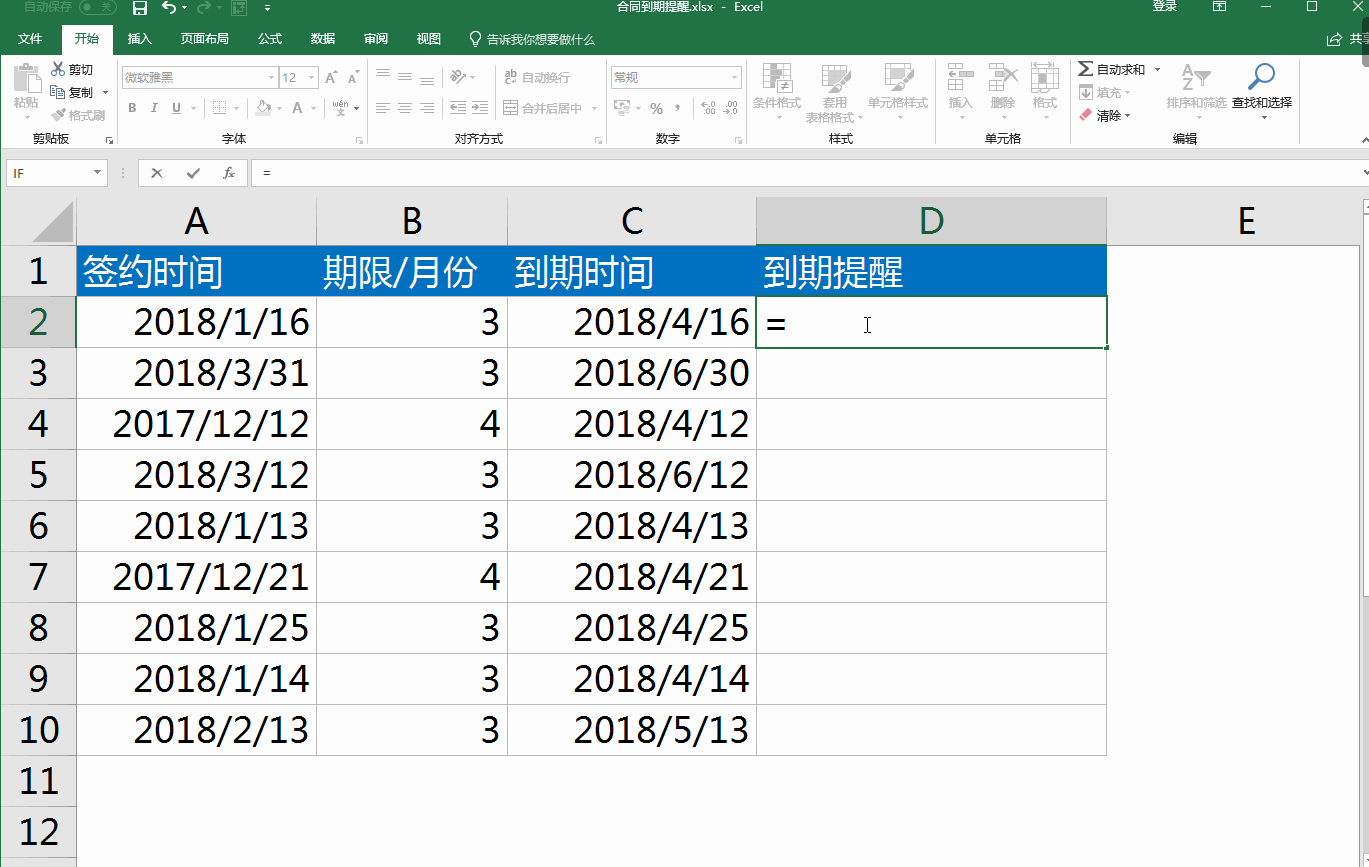Open Merge & Center (合并后居中) dropdown arrow
The image size is (1369, 867).
(595, 108)
